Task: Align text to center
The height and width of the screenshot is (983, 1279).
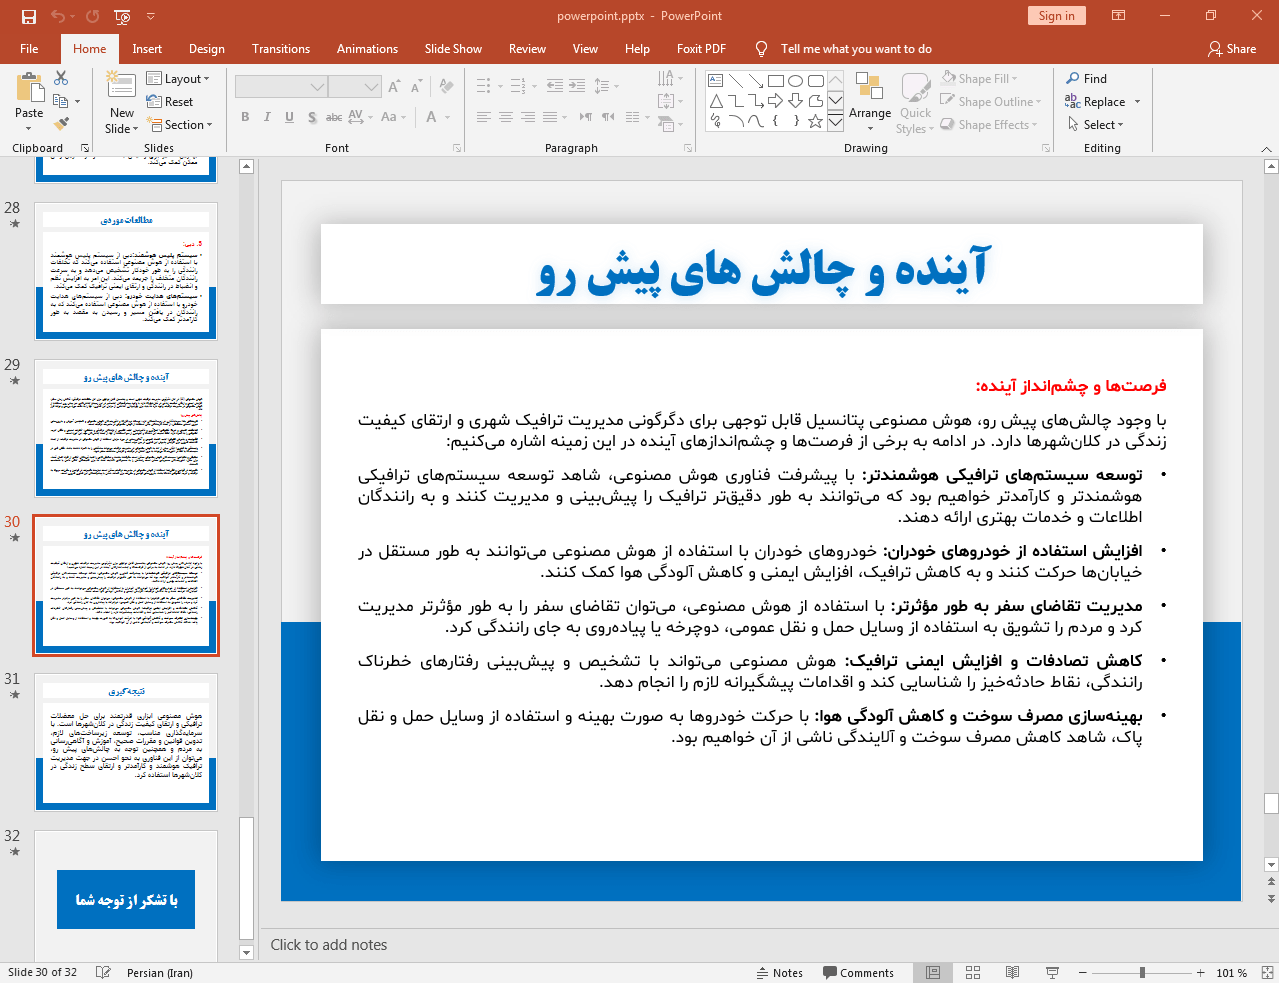Action: (x=506, y=117)
